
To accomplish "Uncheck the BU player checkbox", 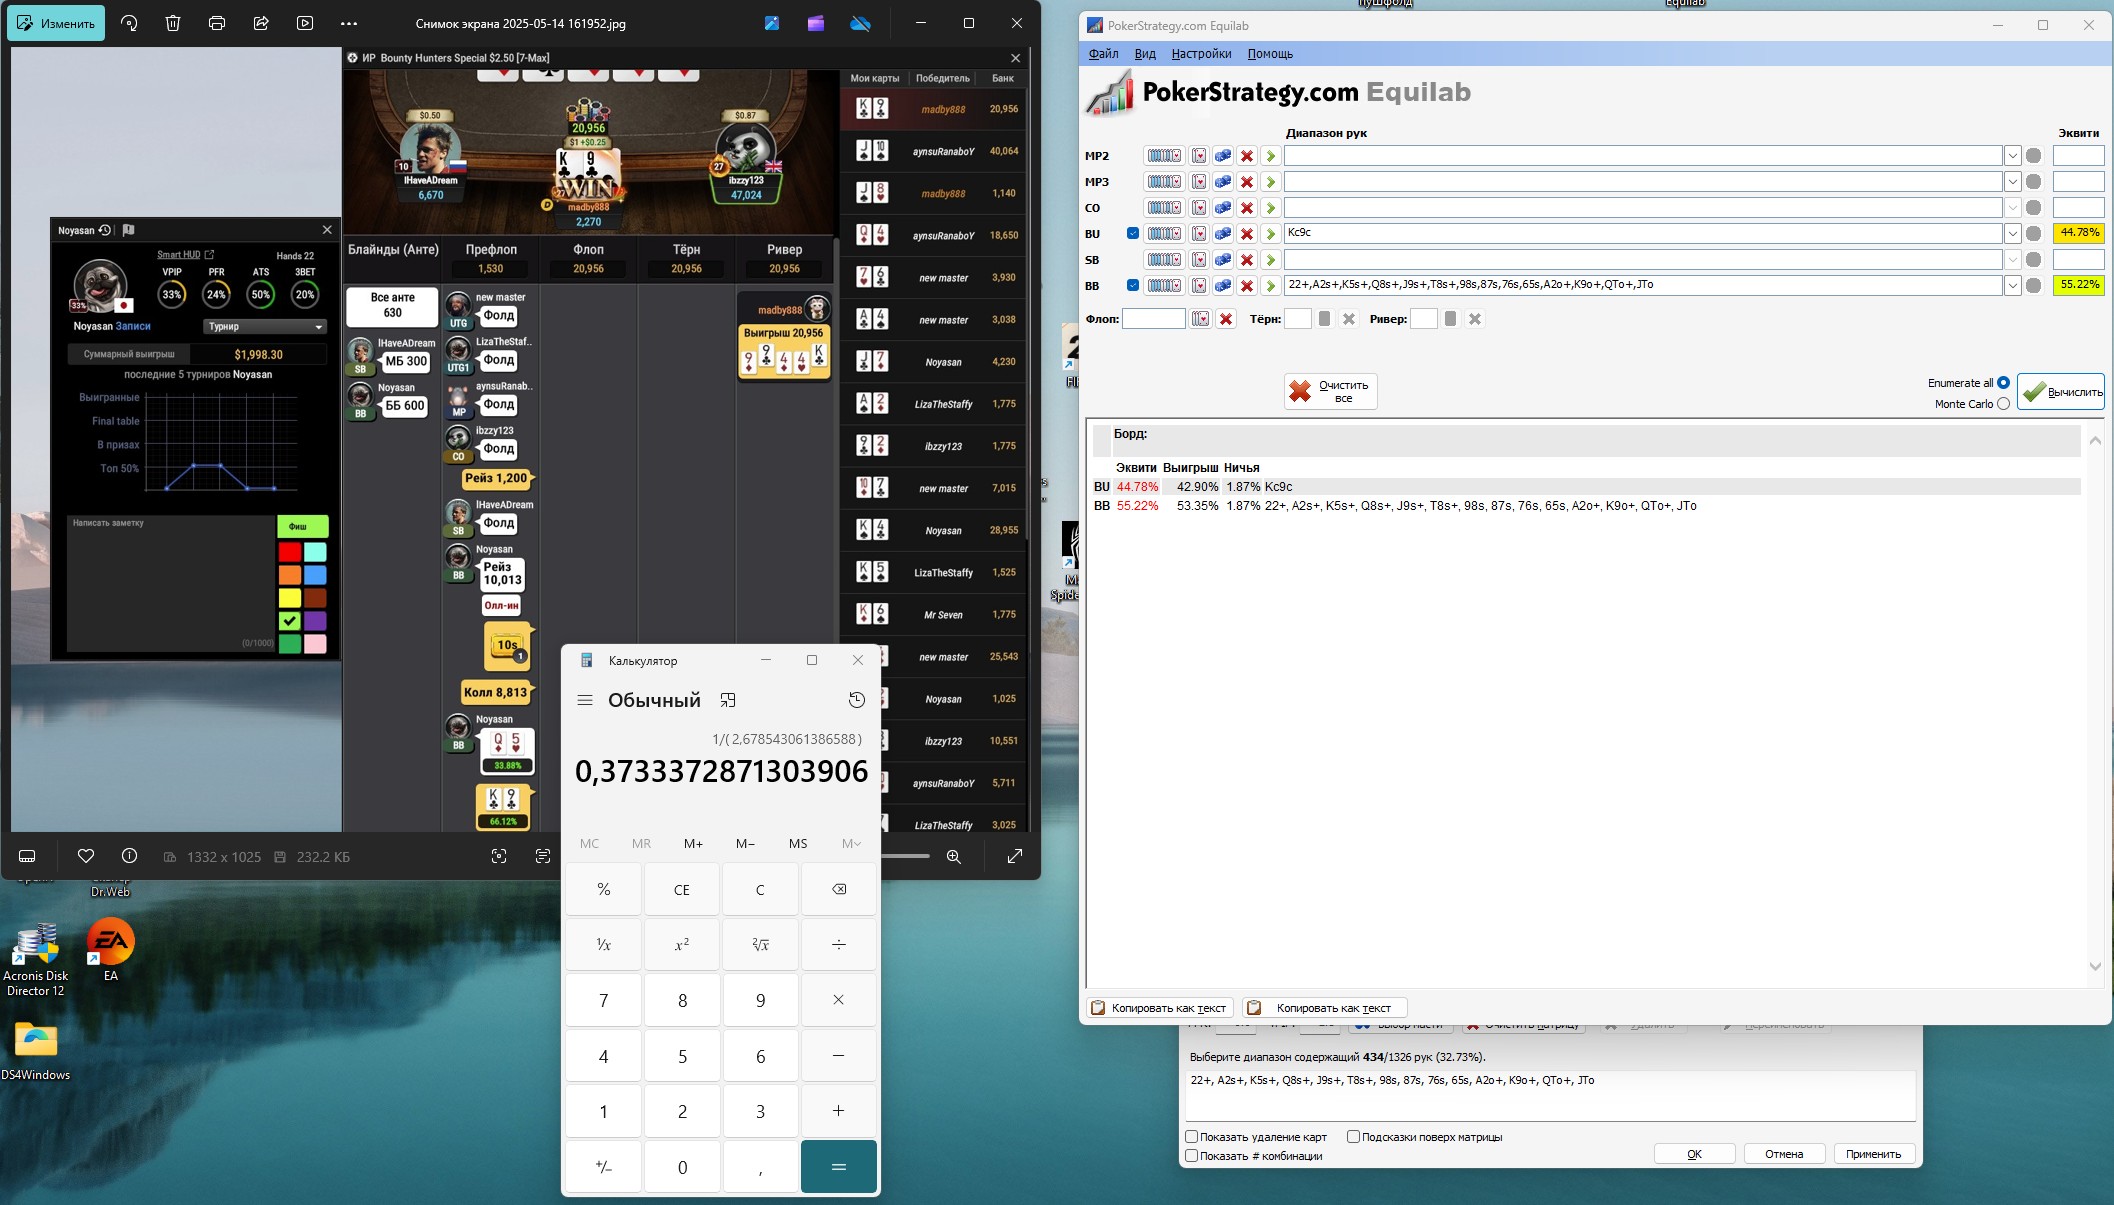I will (x=1133, y=233).
